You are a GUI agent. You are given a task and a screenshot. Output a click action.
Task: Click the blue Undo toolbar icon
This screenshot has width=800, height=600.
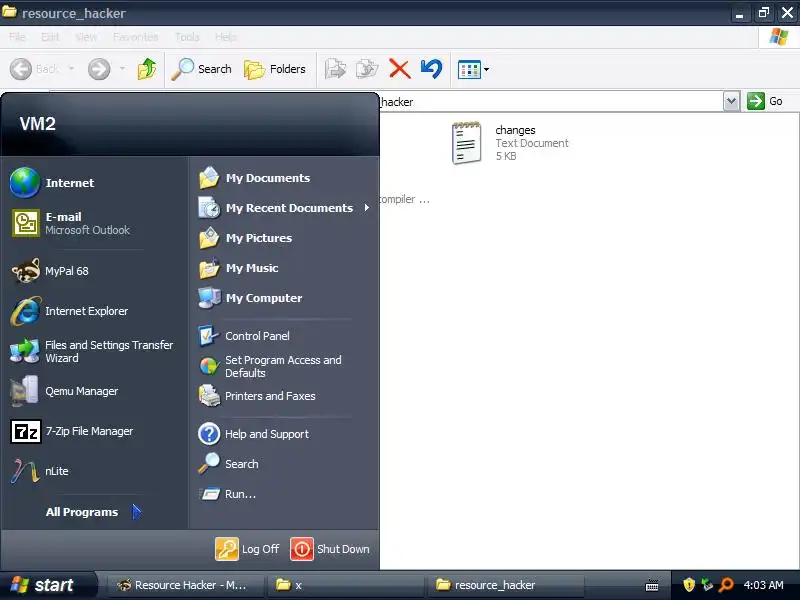432,69
